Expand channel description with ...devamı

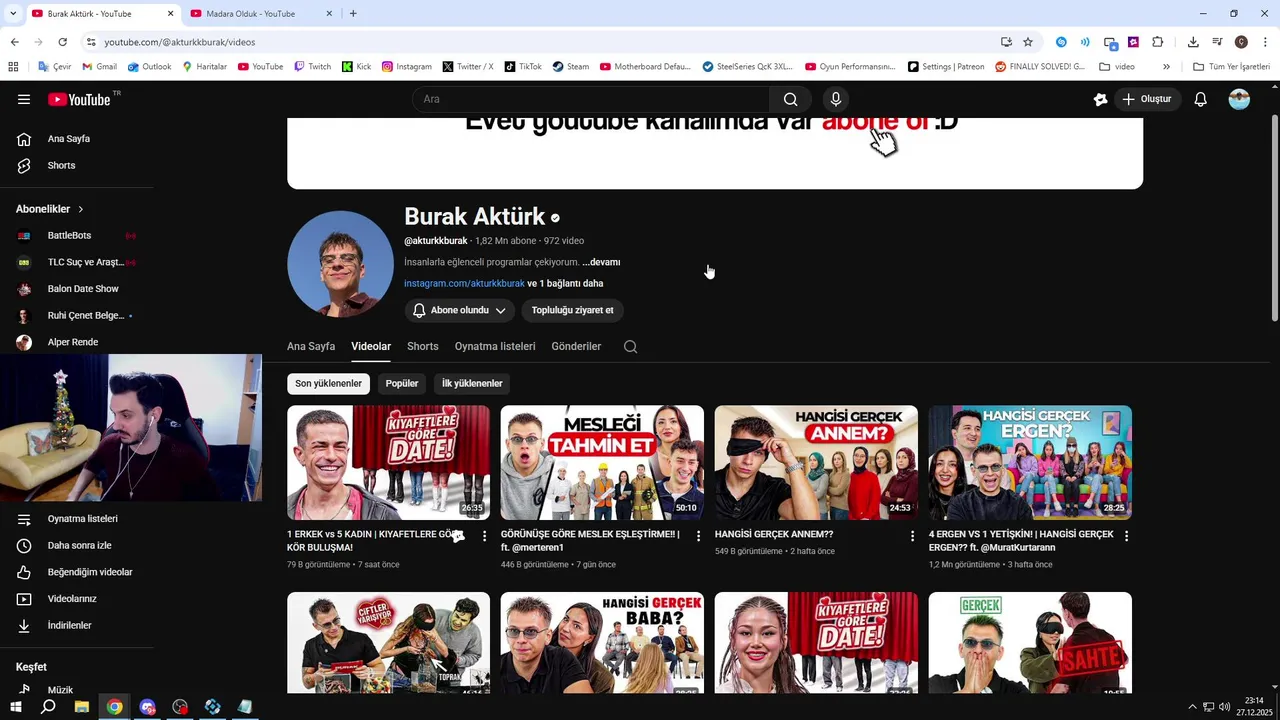(601, 262)
